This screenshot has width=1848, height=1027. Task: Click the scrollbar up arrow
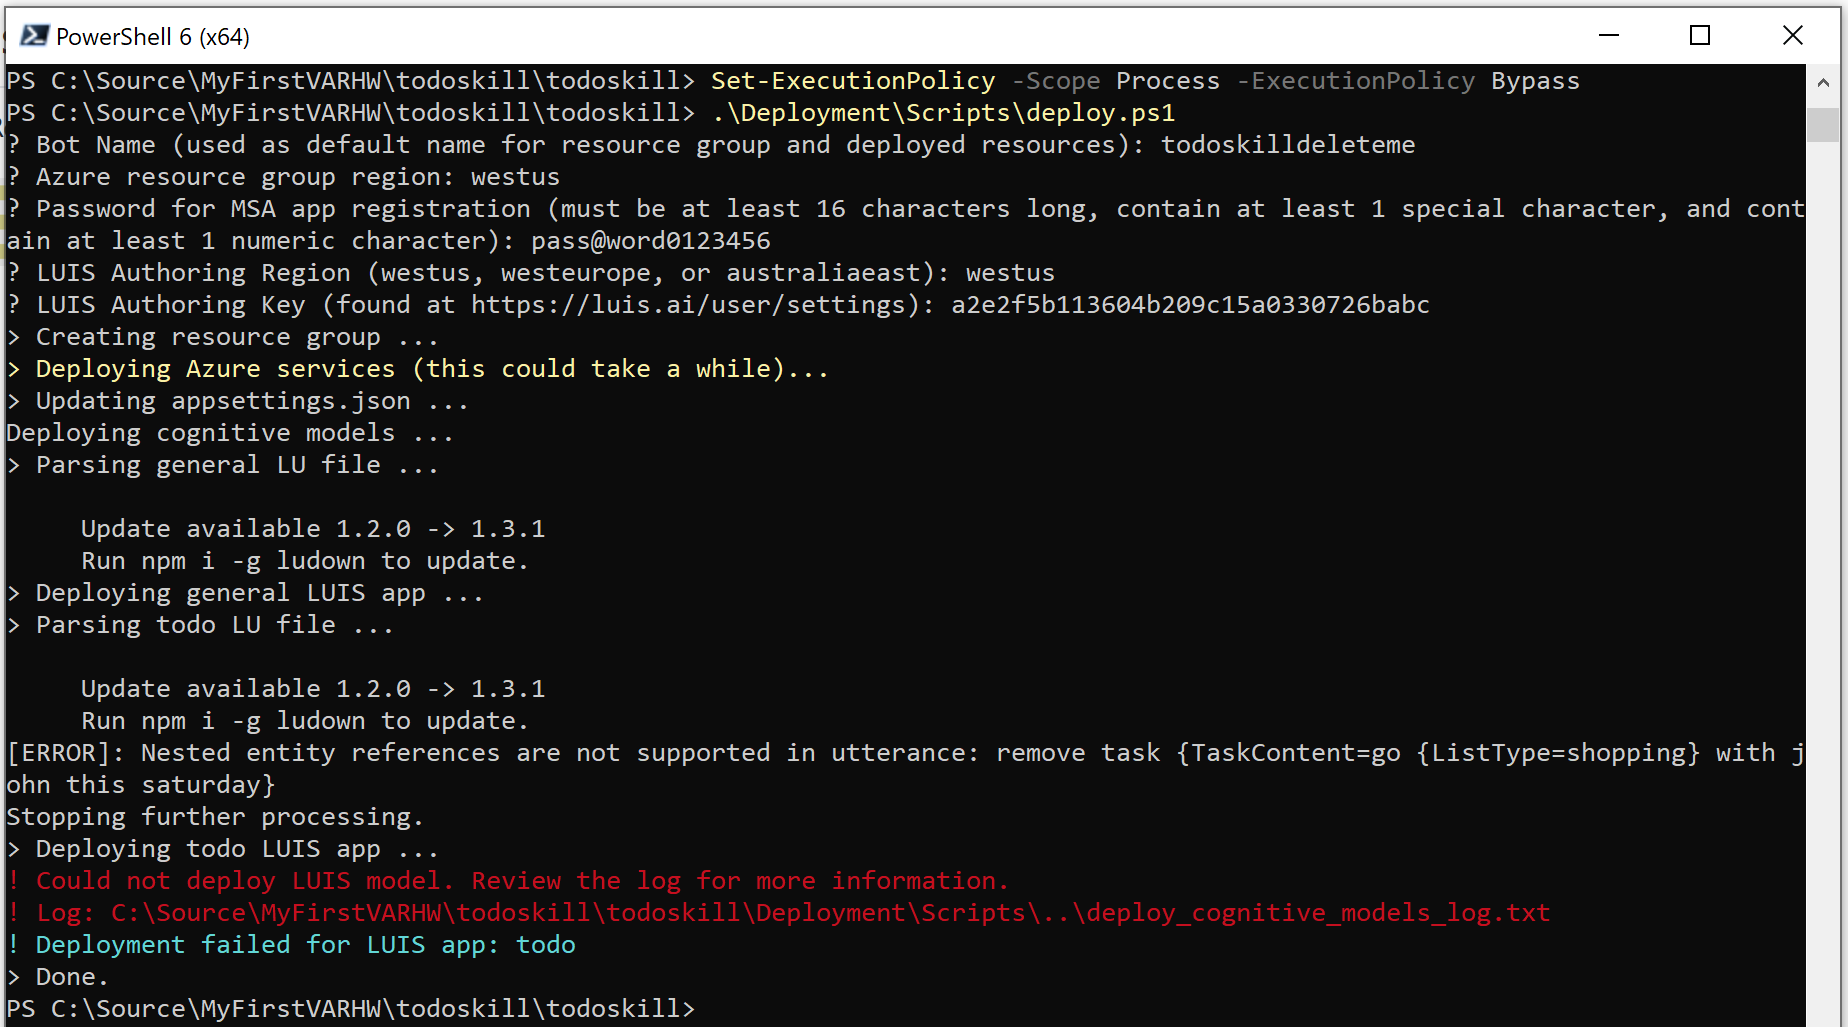[x=1823, y=83]
